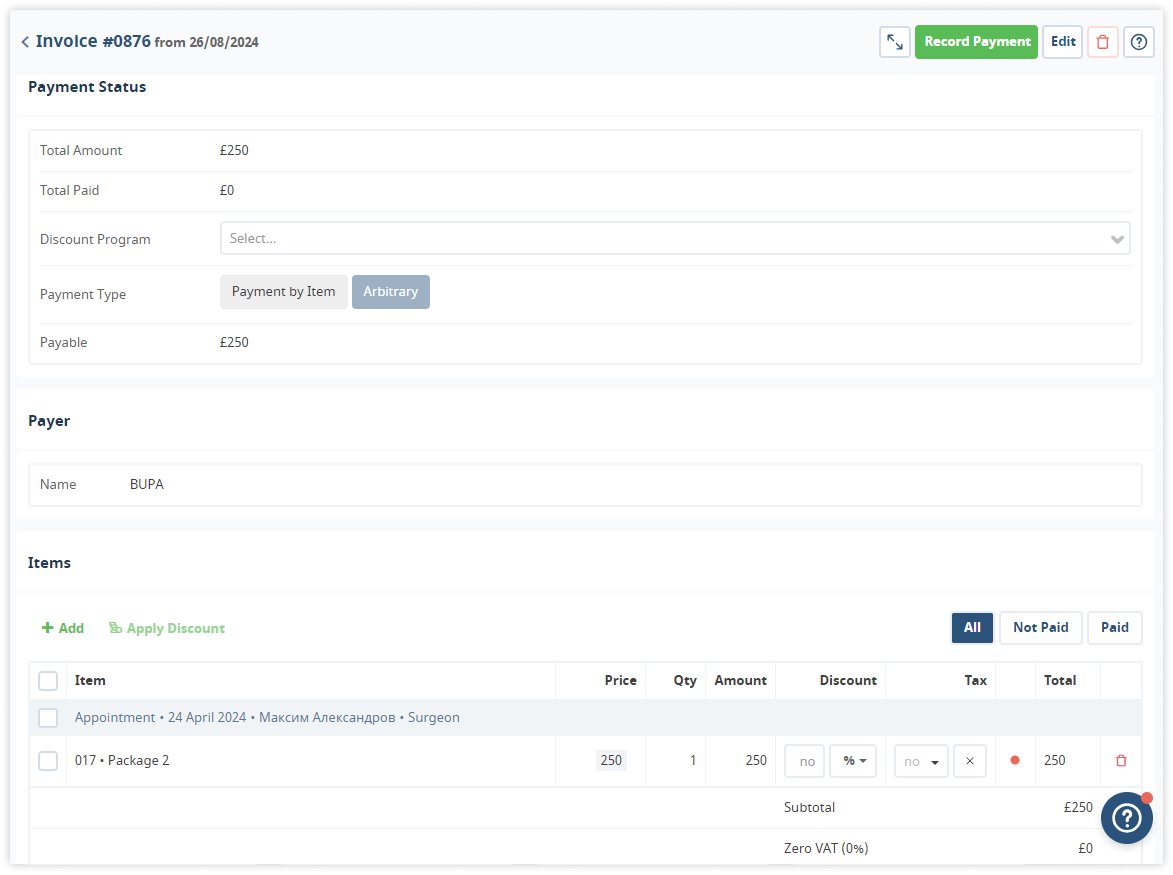Screen dimensions: 1173x875
Task: Click the discount value input field
Action: [x=806, y=761]
